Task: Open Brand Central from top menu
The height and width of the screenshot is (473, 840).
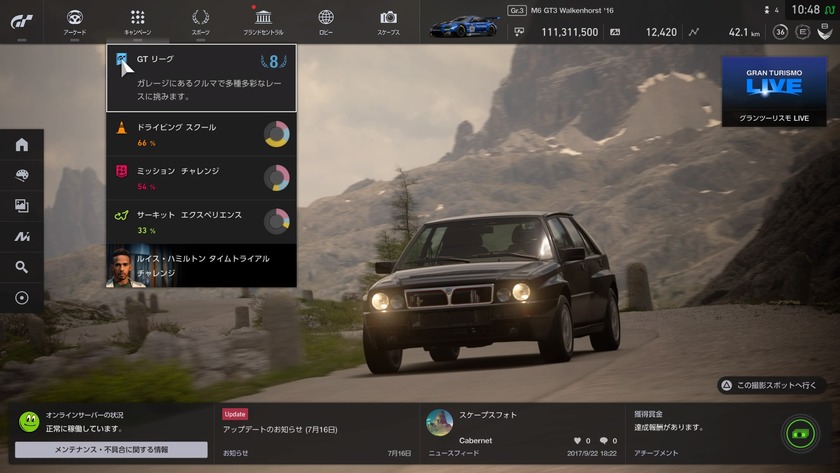Action: pos(263,21)
